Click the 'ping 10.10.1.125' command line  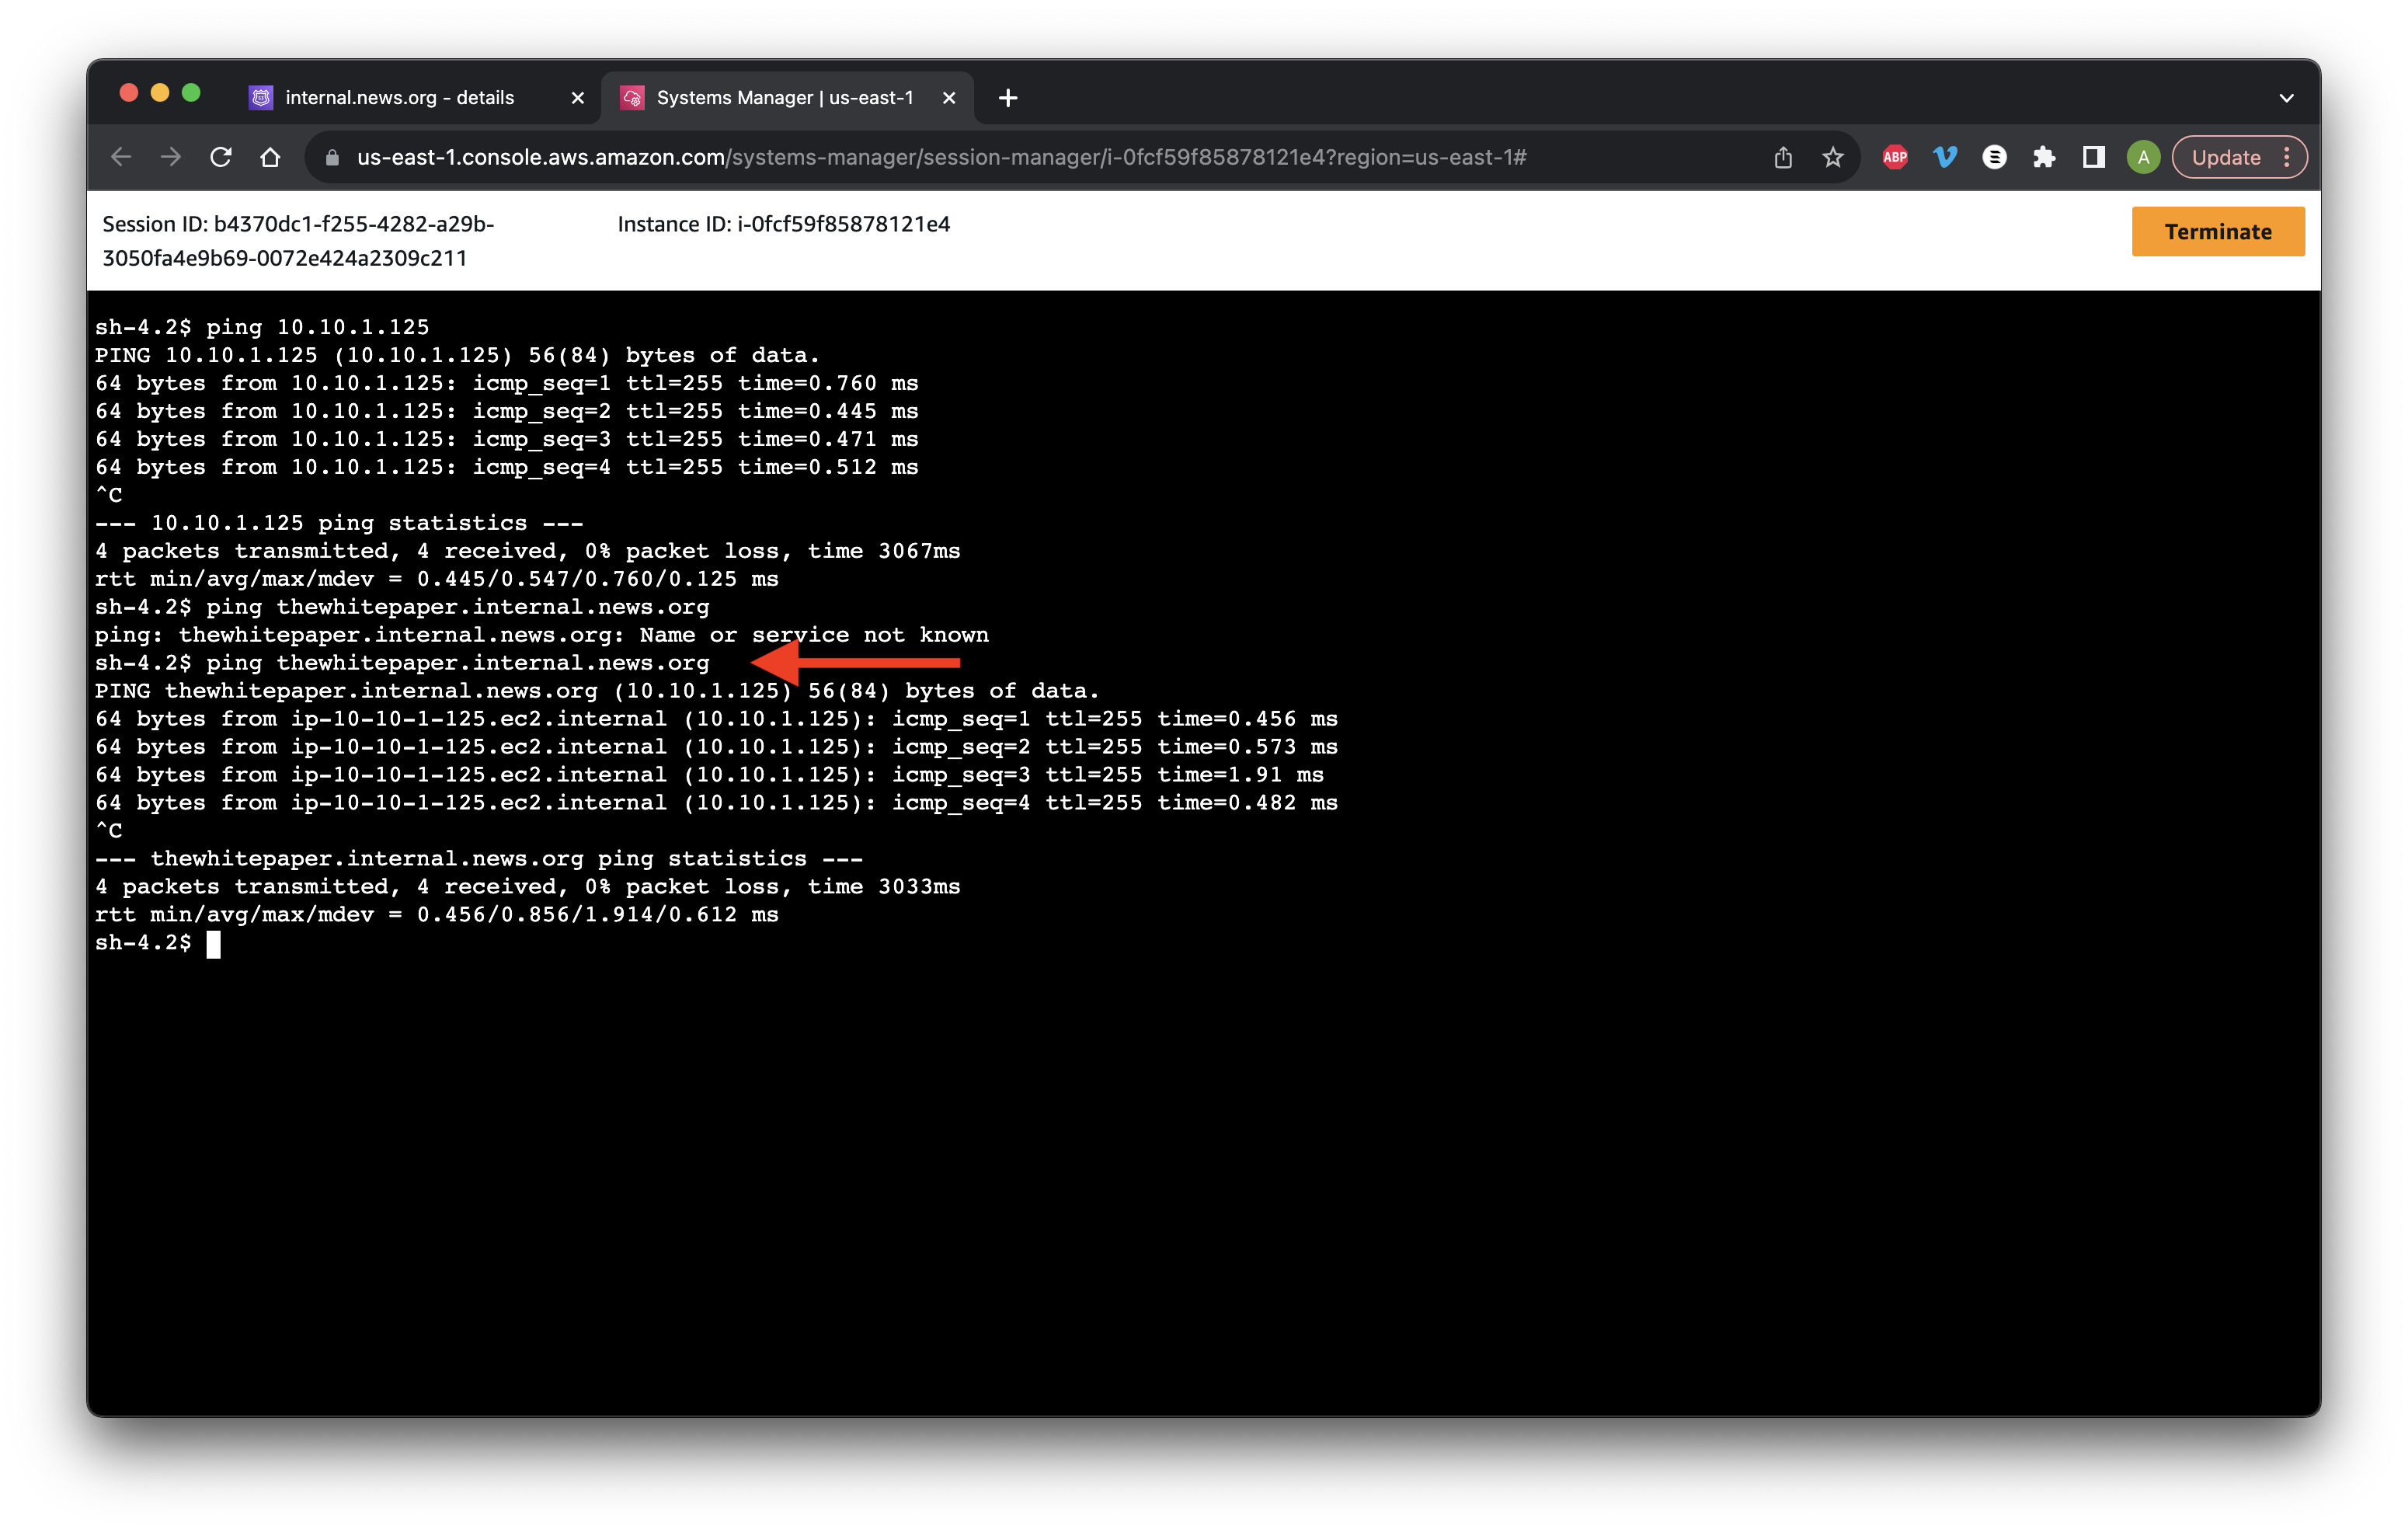tap(262, 327)
